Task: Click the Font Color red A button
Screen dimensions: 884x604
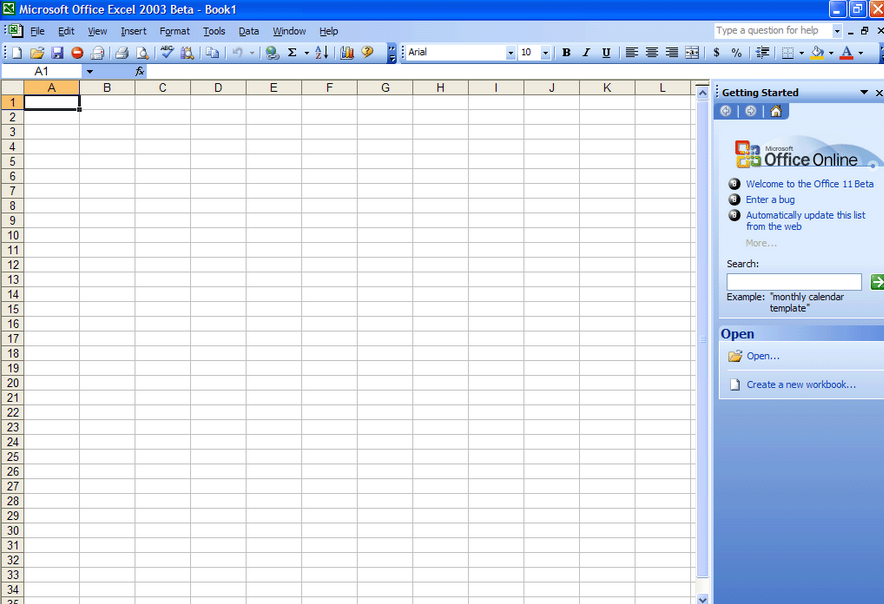Action: [x=846, y=52]
